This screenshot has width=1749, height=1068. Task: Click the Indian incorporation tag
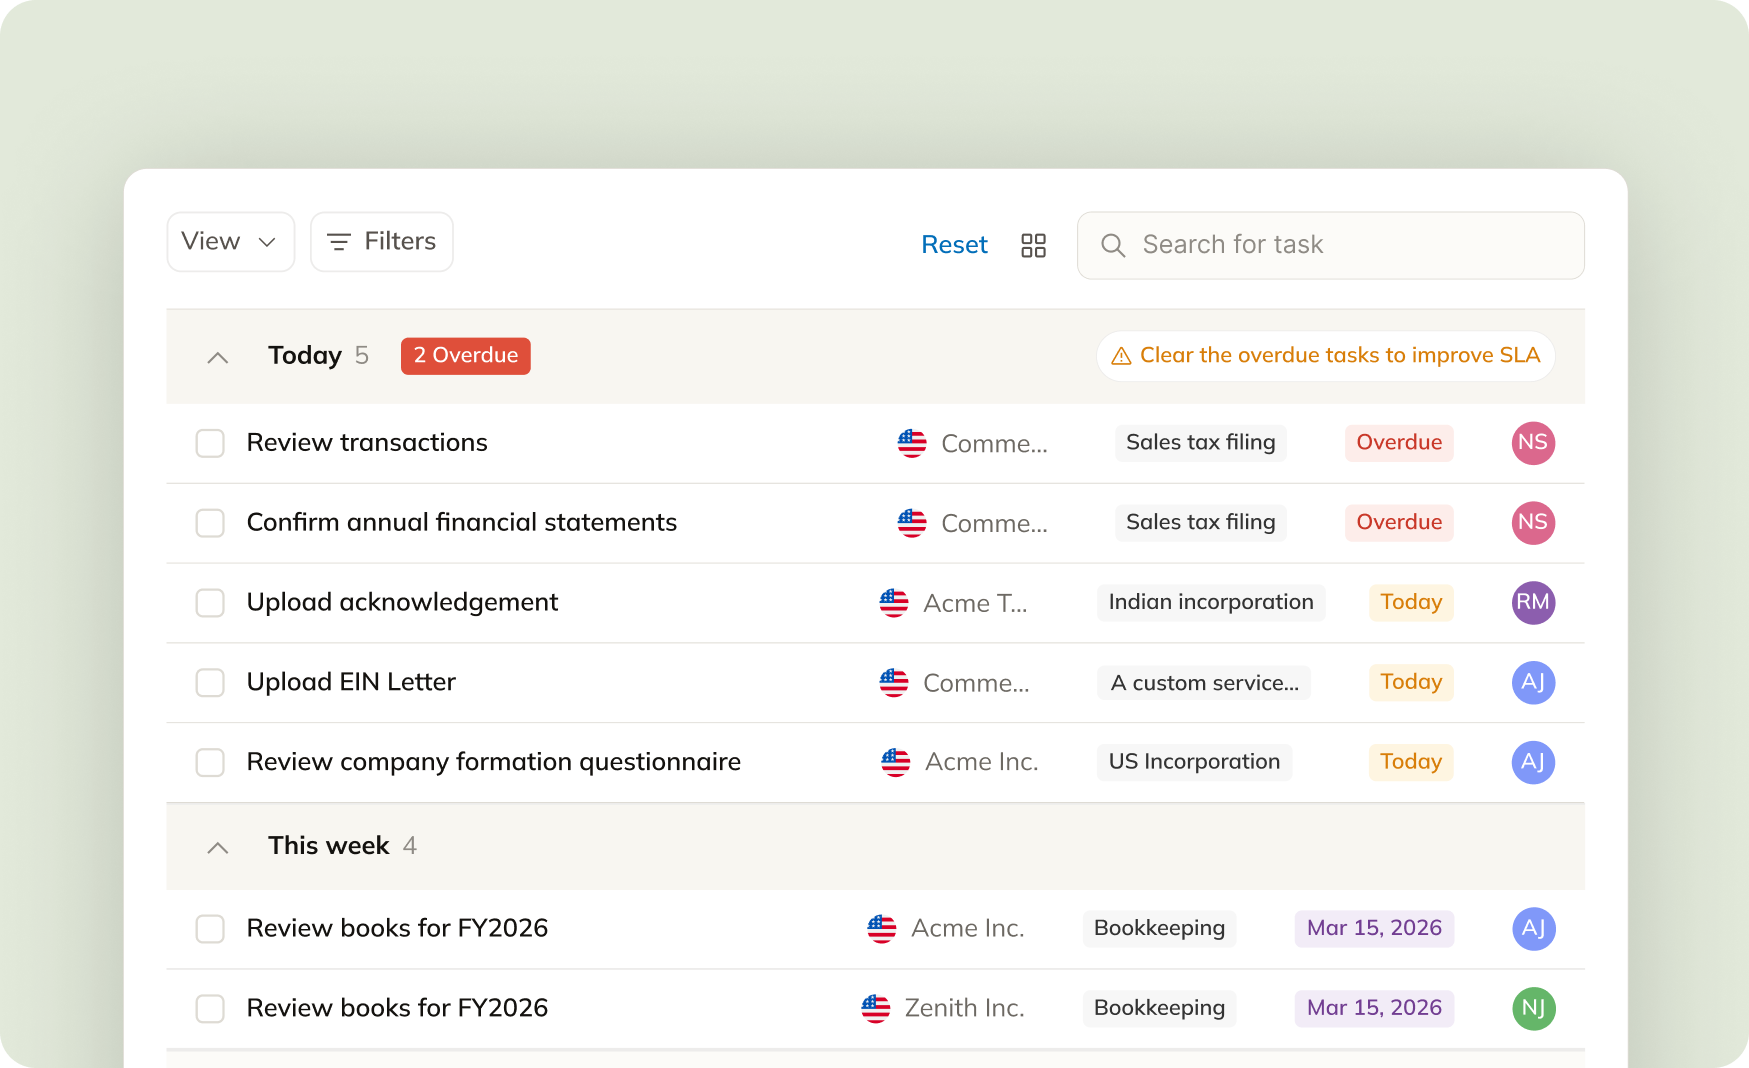pos(1211,603)
